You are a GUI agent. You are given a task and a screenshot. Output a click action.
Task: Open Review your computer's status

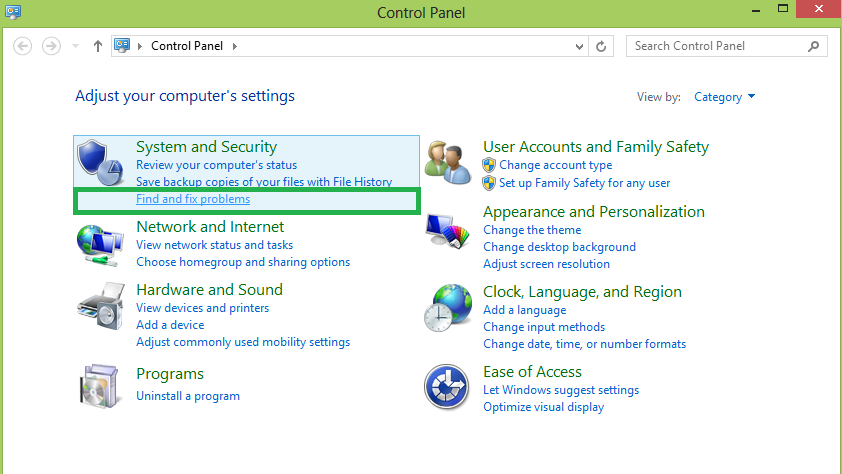(x=216, y=165)
